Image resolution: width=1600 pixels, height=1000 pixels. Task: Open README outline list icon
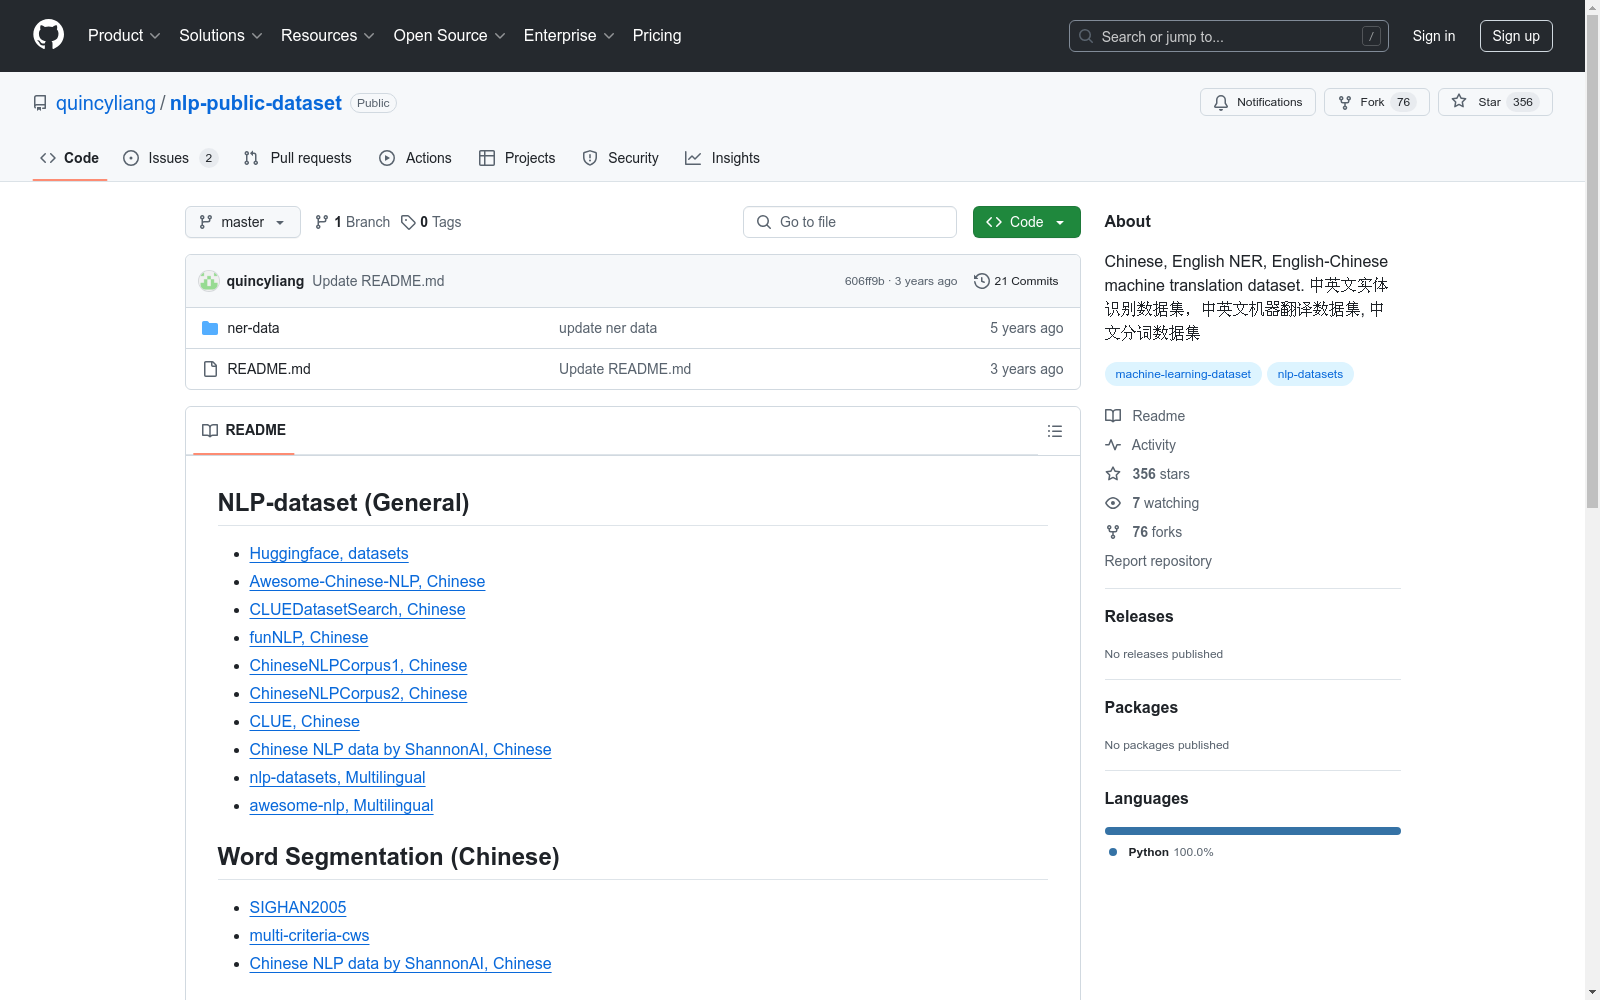point(1055,431)
